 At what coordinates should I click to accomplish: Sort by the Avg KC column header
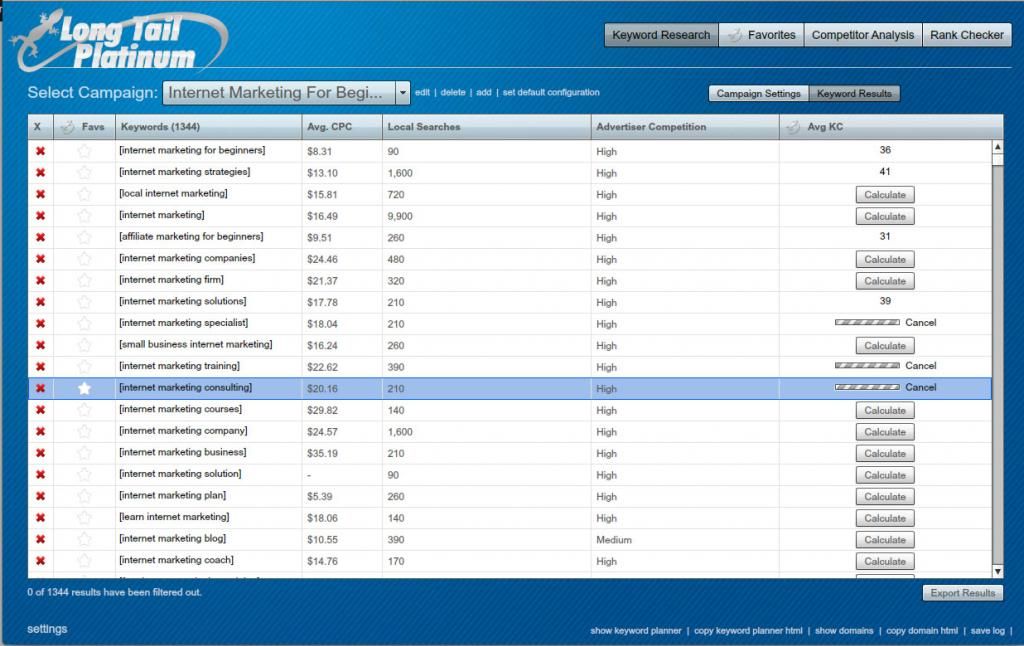[891, 127]
